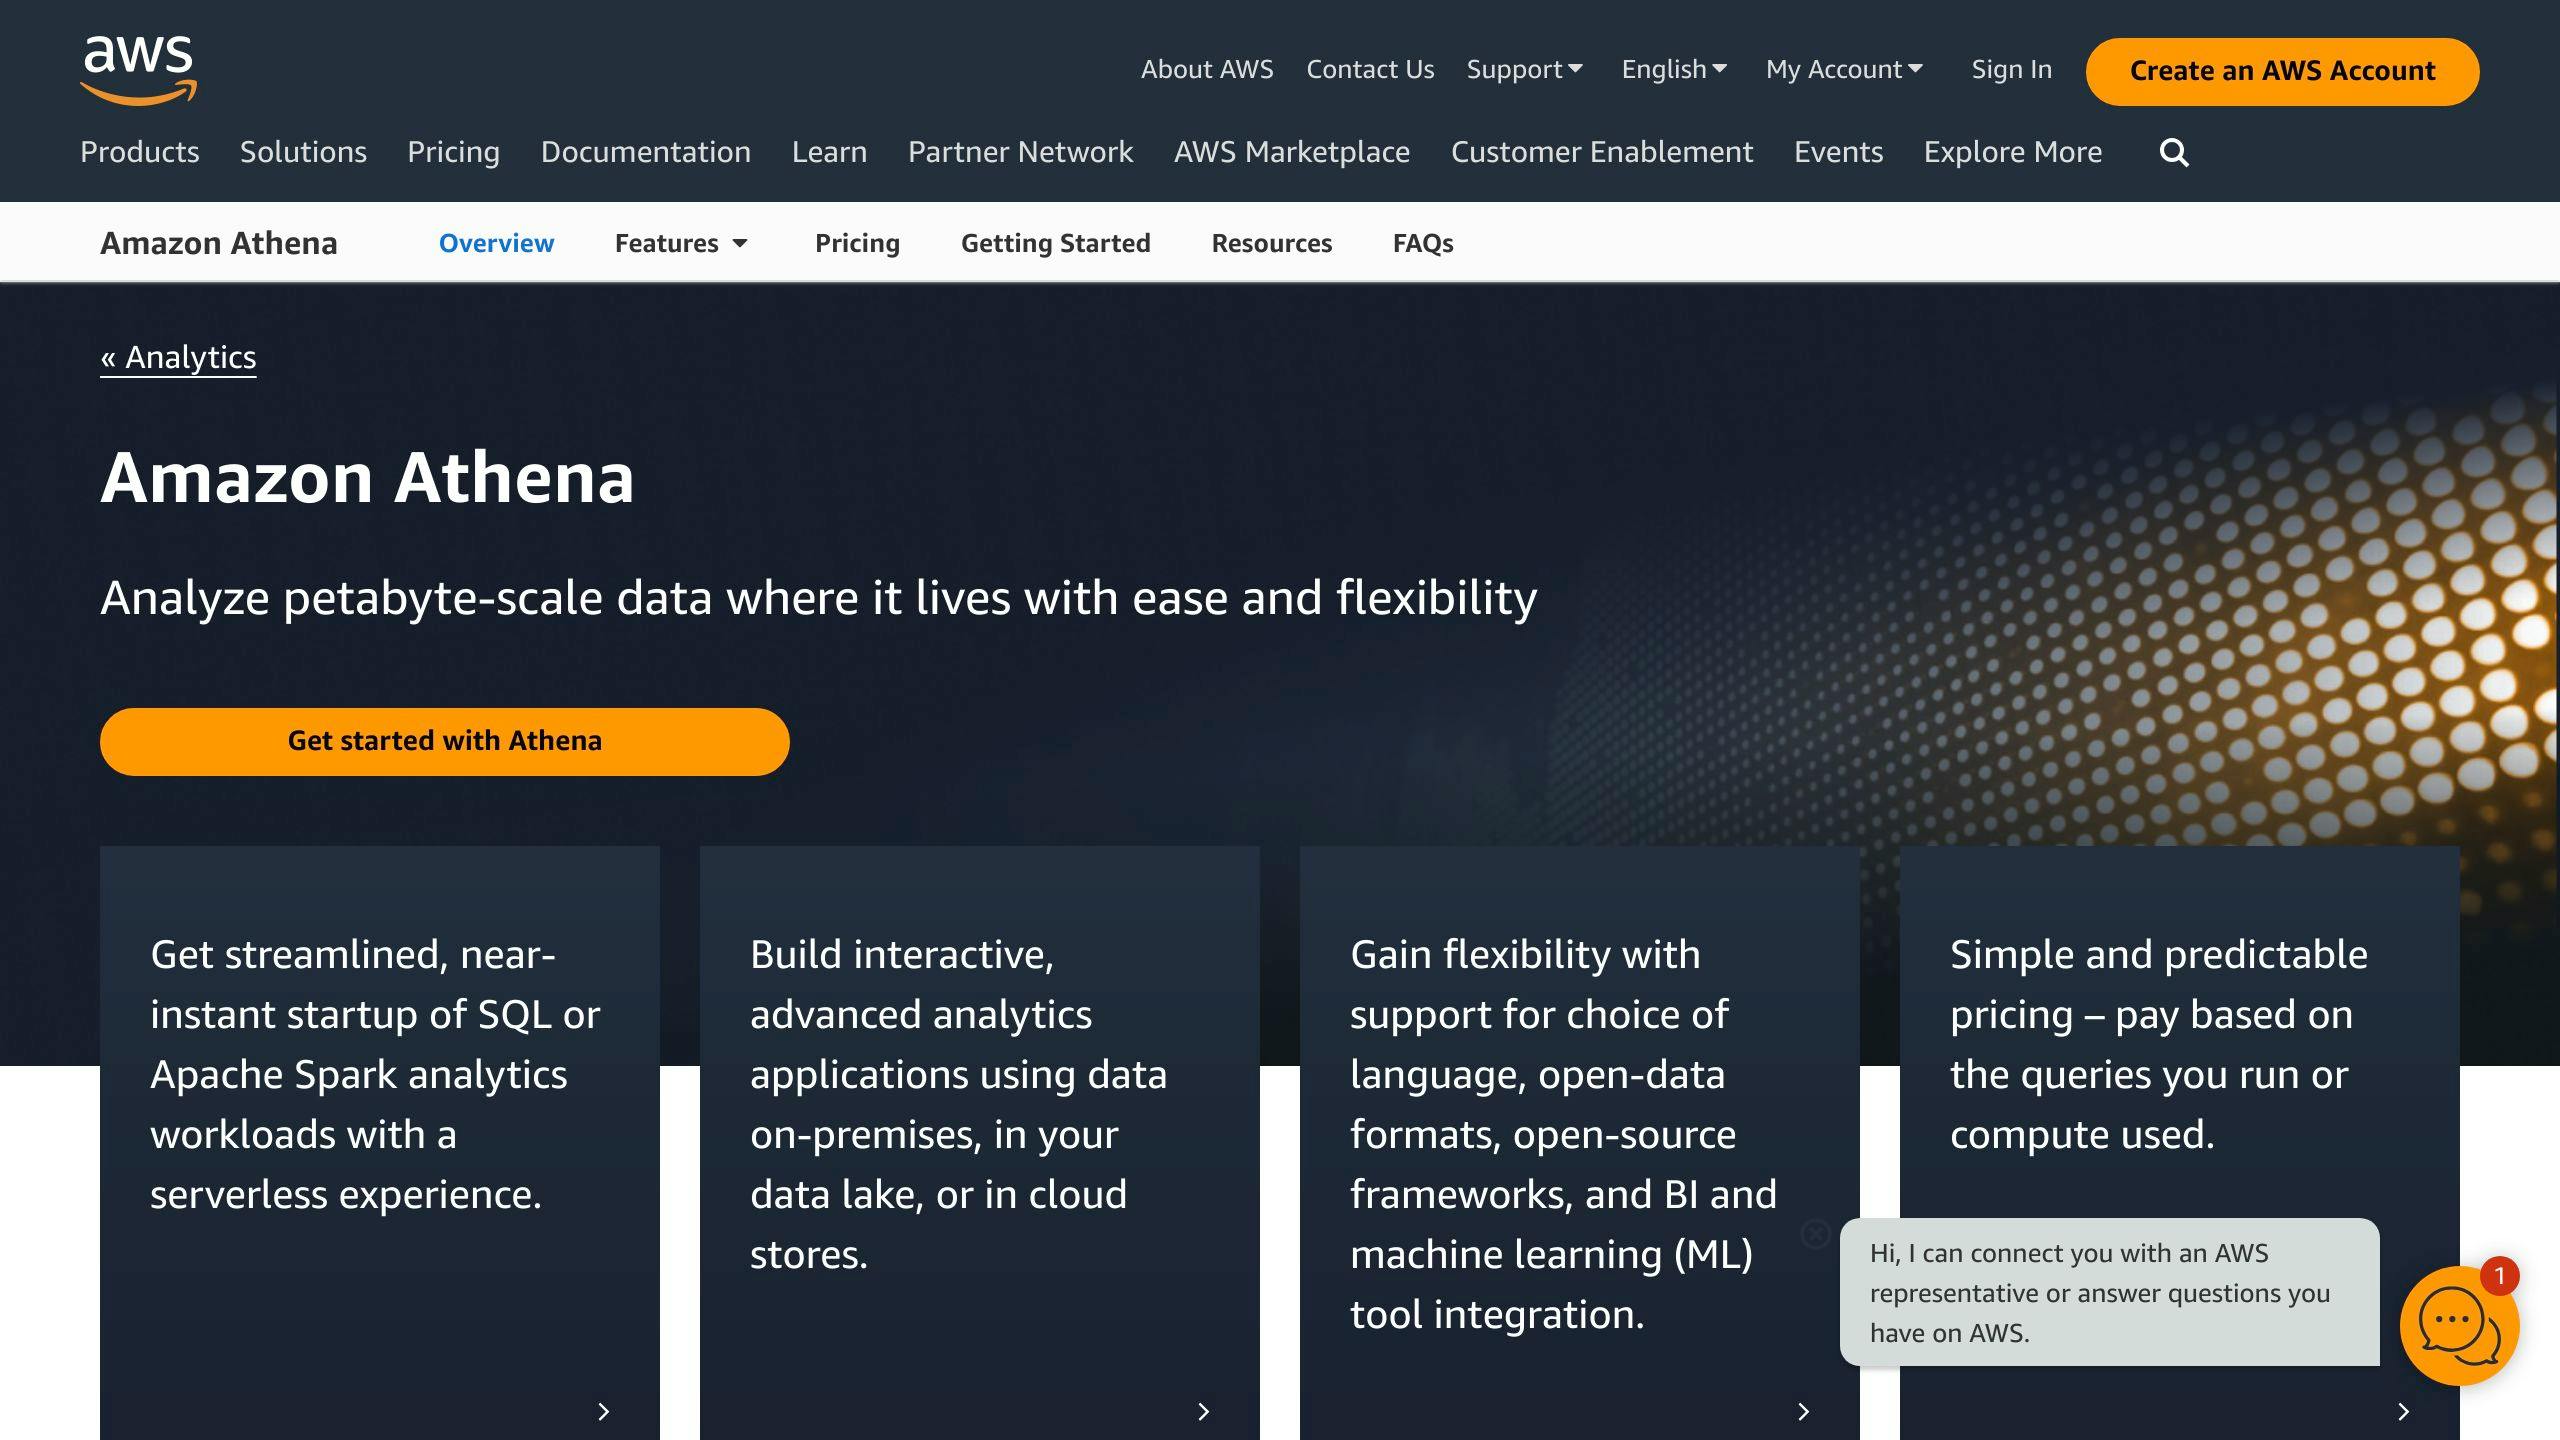
Task: Open Contact Us link
Action: [1370, 69]
